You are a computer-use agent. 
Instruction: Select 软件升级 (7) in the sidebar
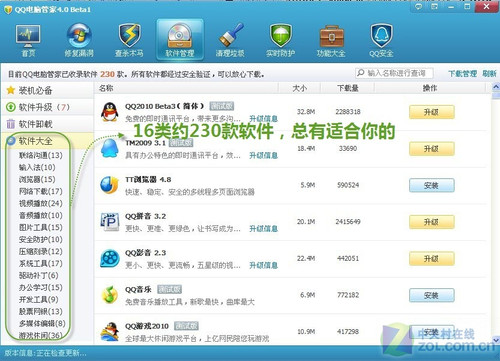[47, 107]
